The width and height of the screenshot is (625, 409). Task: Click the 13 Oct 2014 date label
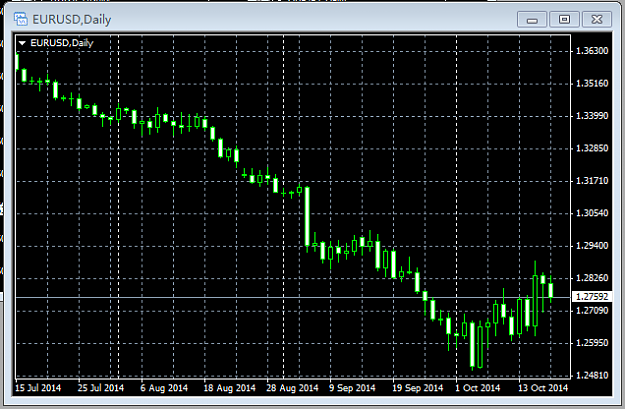pyautogui.click(x=543, y=387)
